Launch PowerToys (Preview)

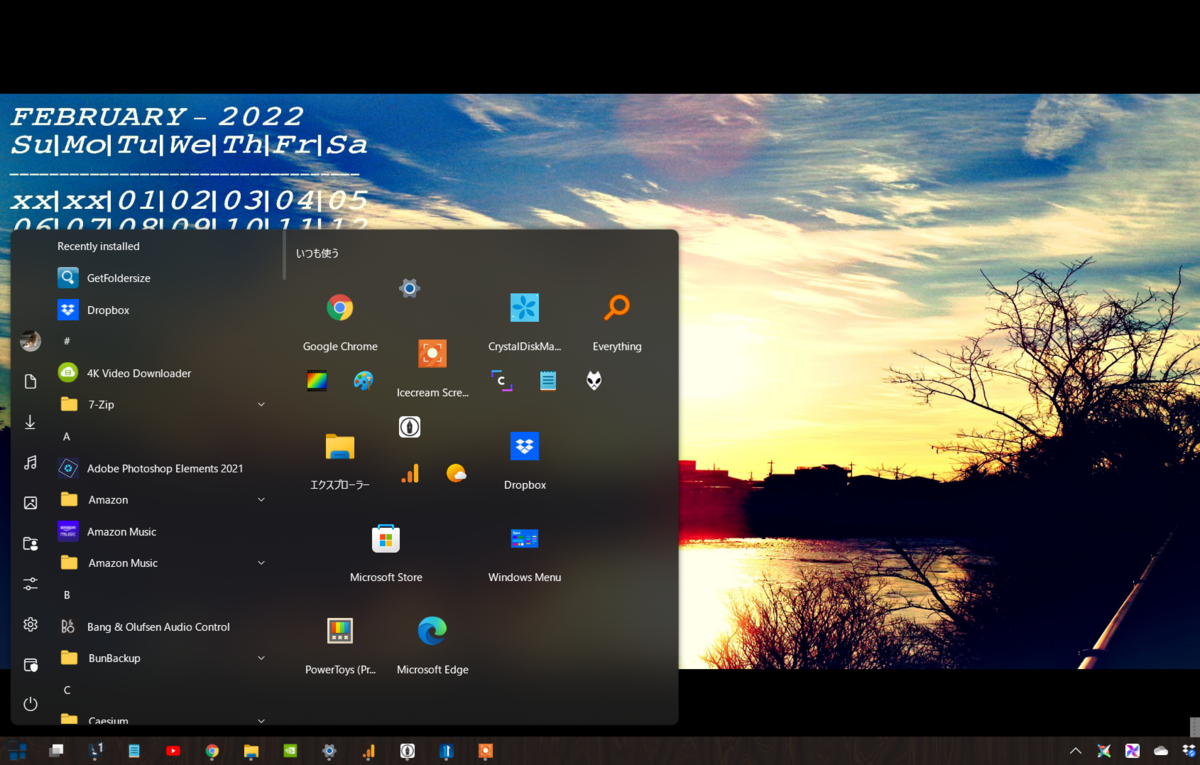click(x=339, y=630)
